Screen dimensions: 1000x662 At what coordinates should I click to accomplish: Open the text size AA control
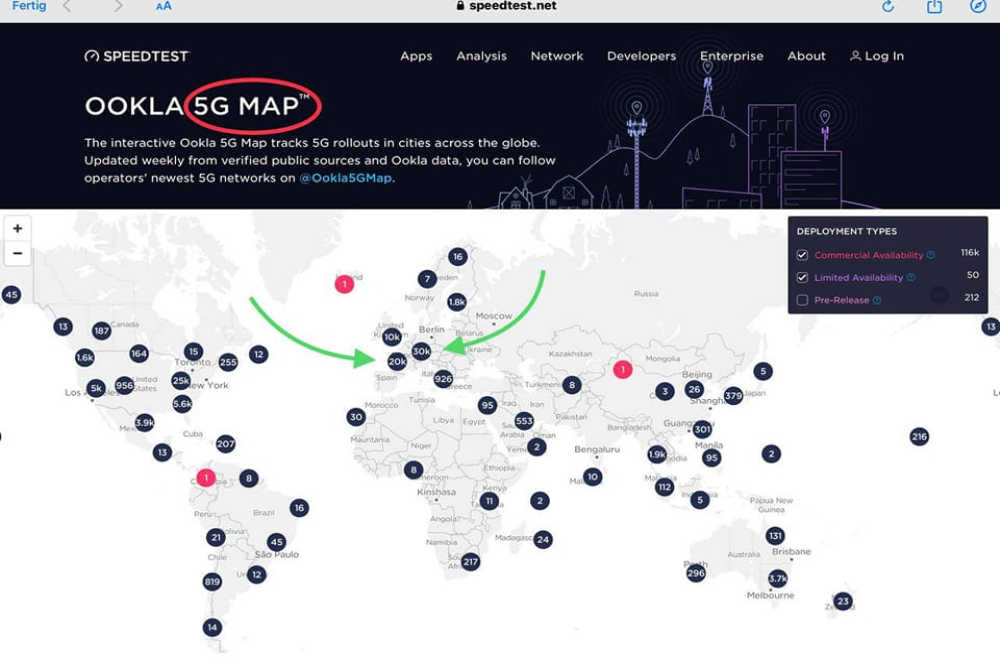point(163,6)
